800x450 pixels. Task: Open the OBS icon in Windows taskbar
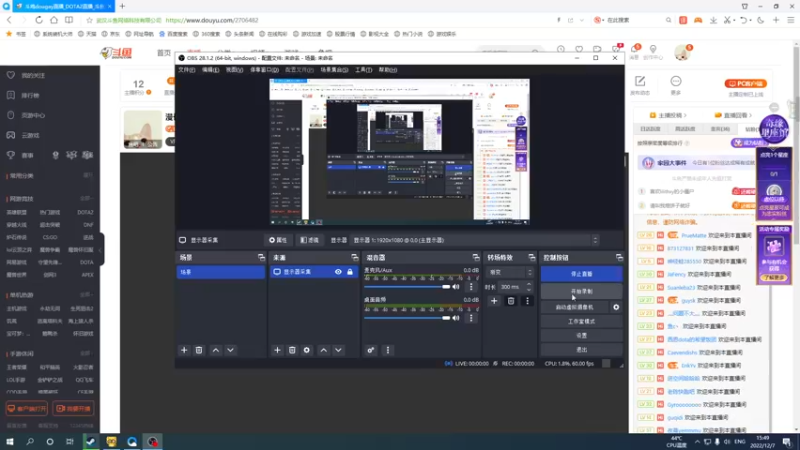click(x=153, y=441)
